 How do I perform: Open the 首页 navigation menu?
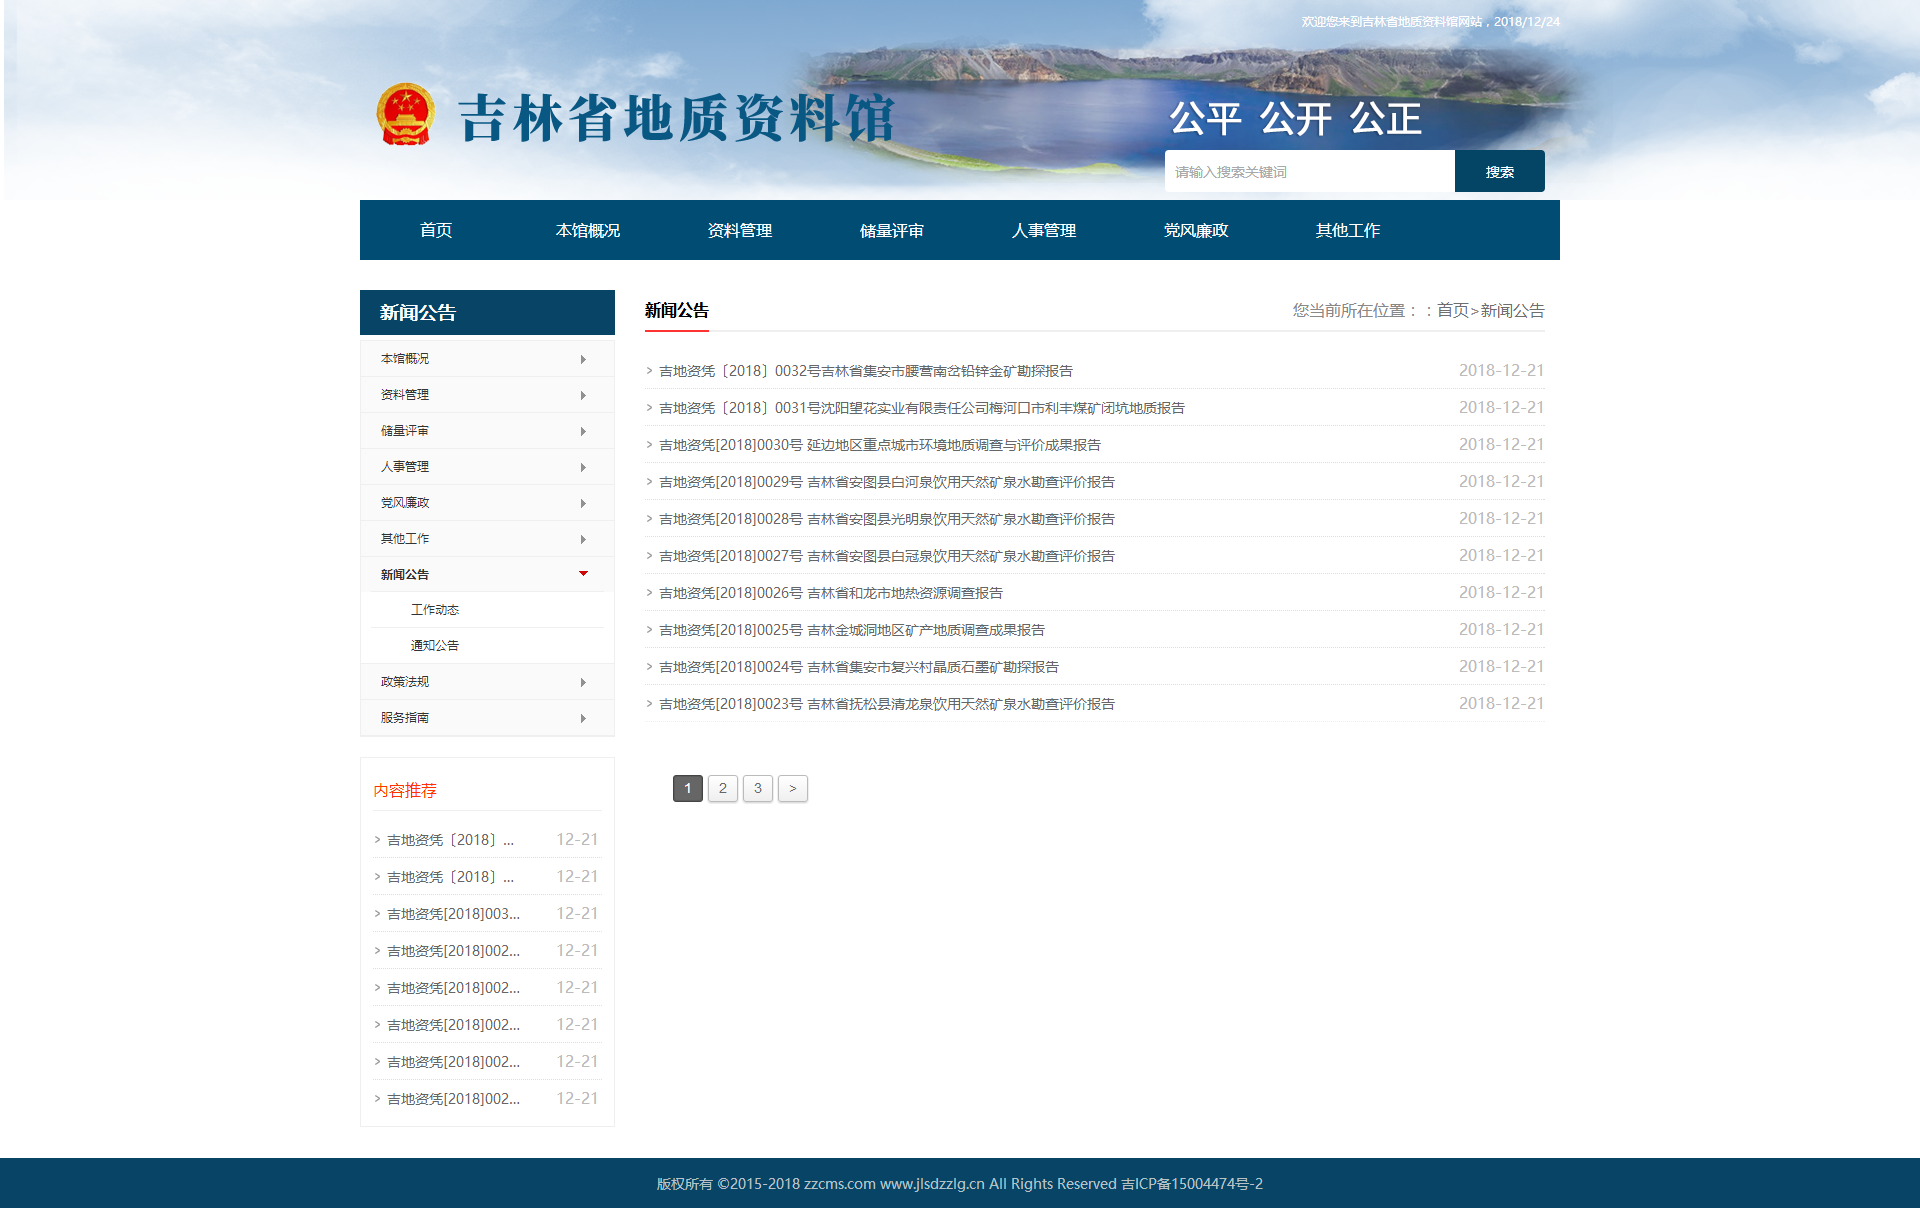coord(436,230)
